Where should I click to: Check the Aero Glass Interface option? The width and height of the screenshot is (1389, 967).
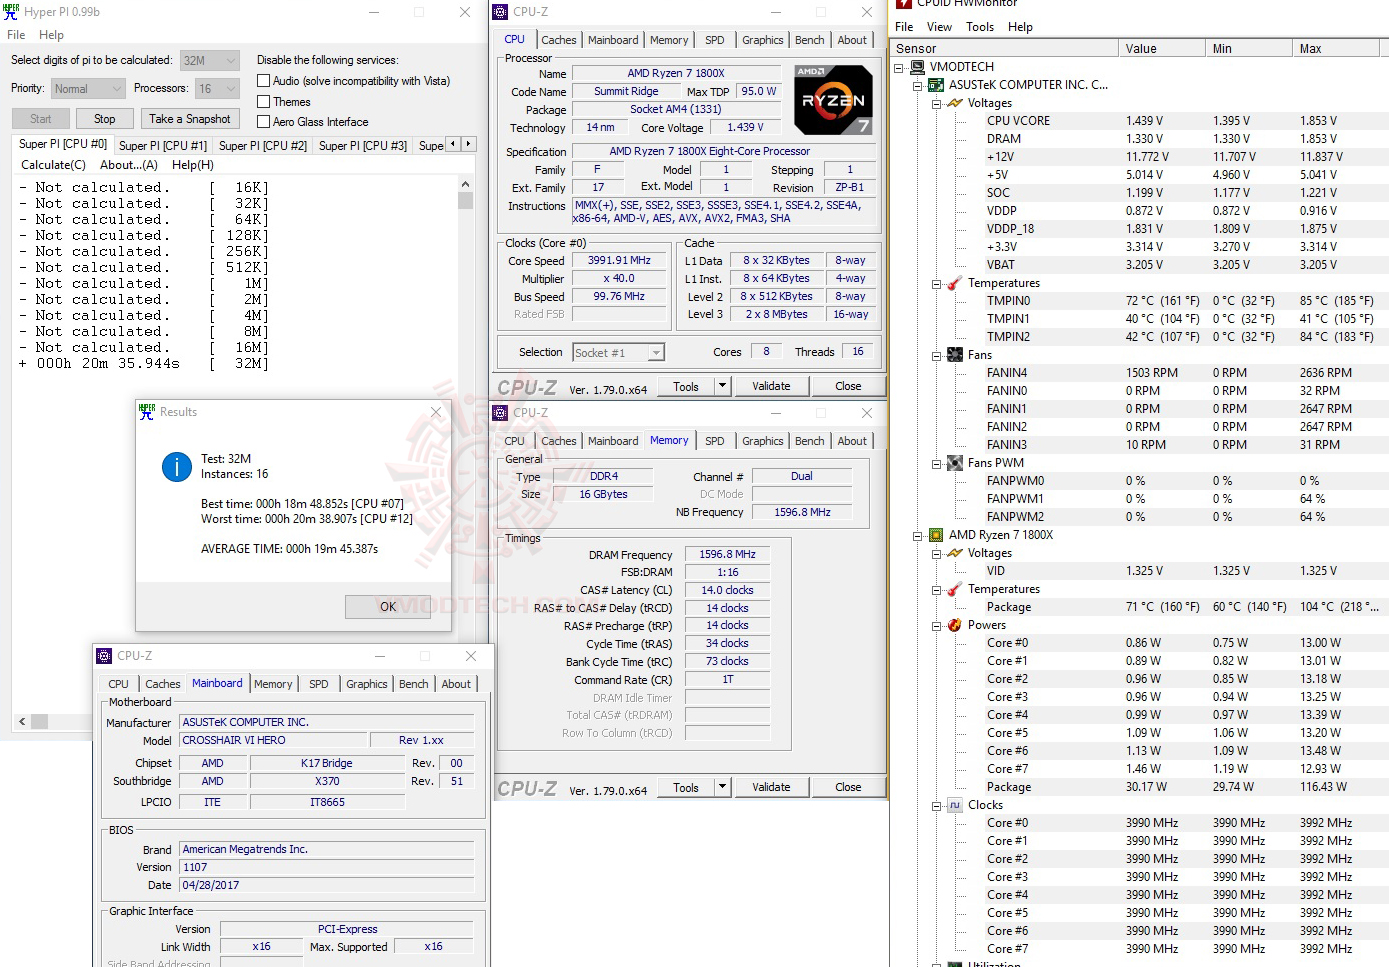264,122
